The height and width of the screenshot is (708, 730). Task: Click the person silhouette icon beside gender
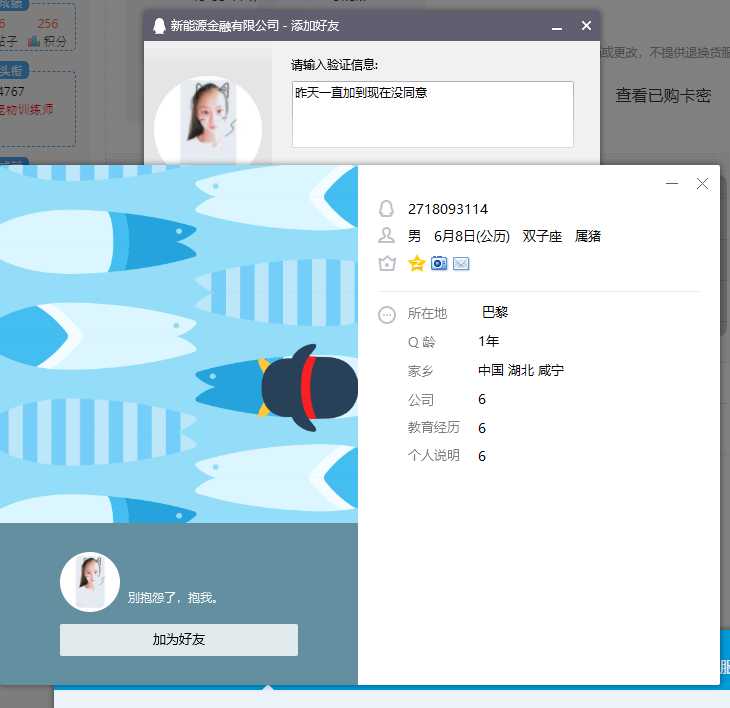(x=386, y=236)
